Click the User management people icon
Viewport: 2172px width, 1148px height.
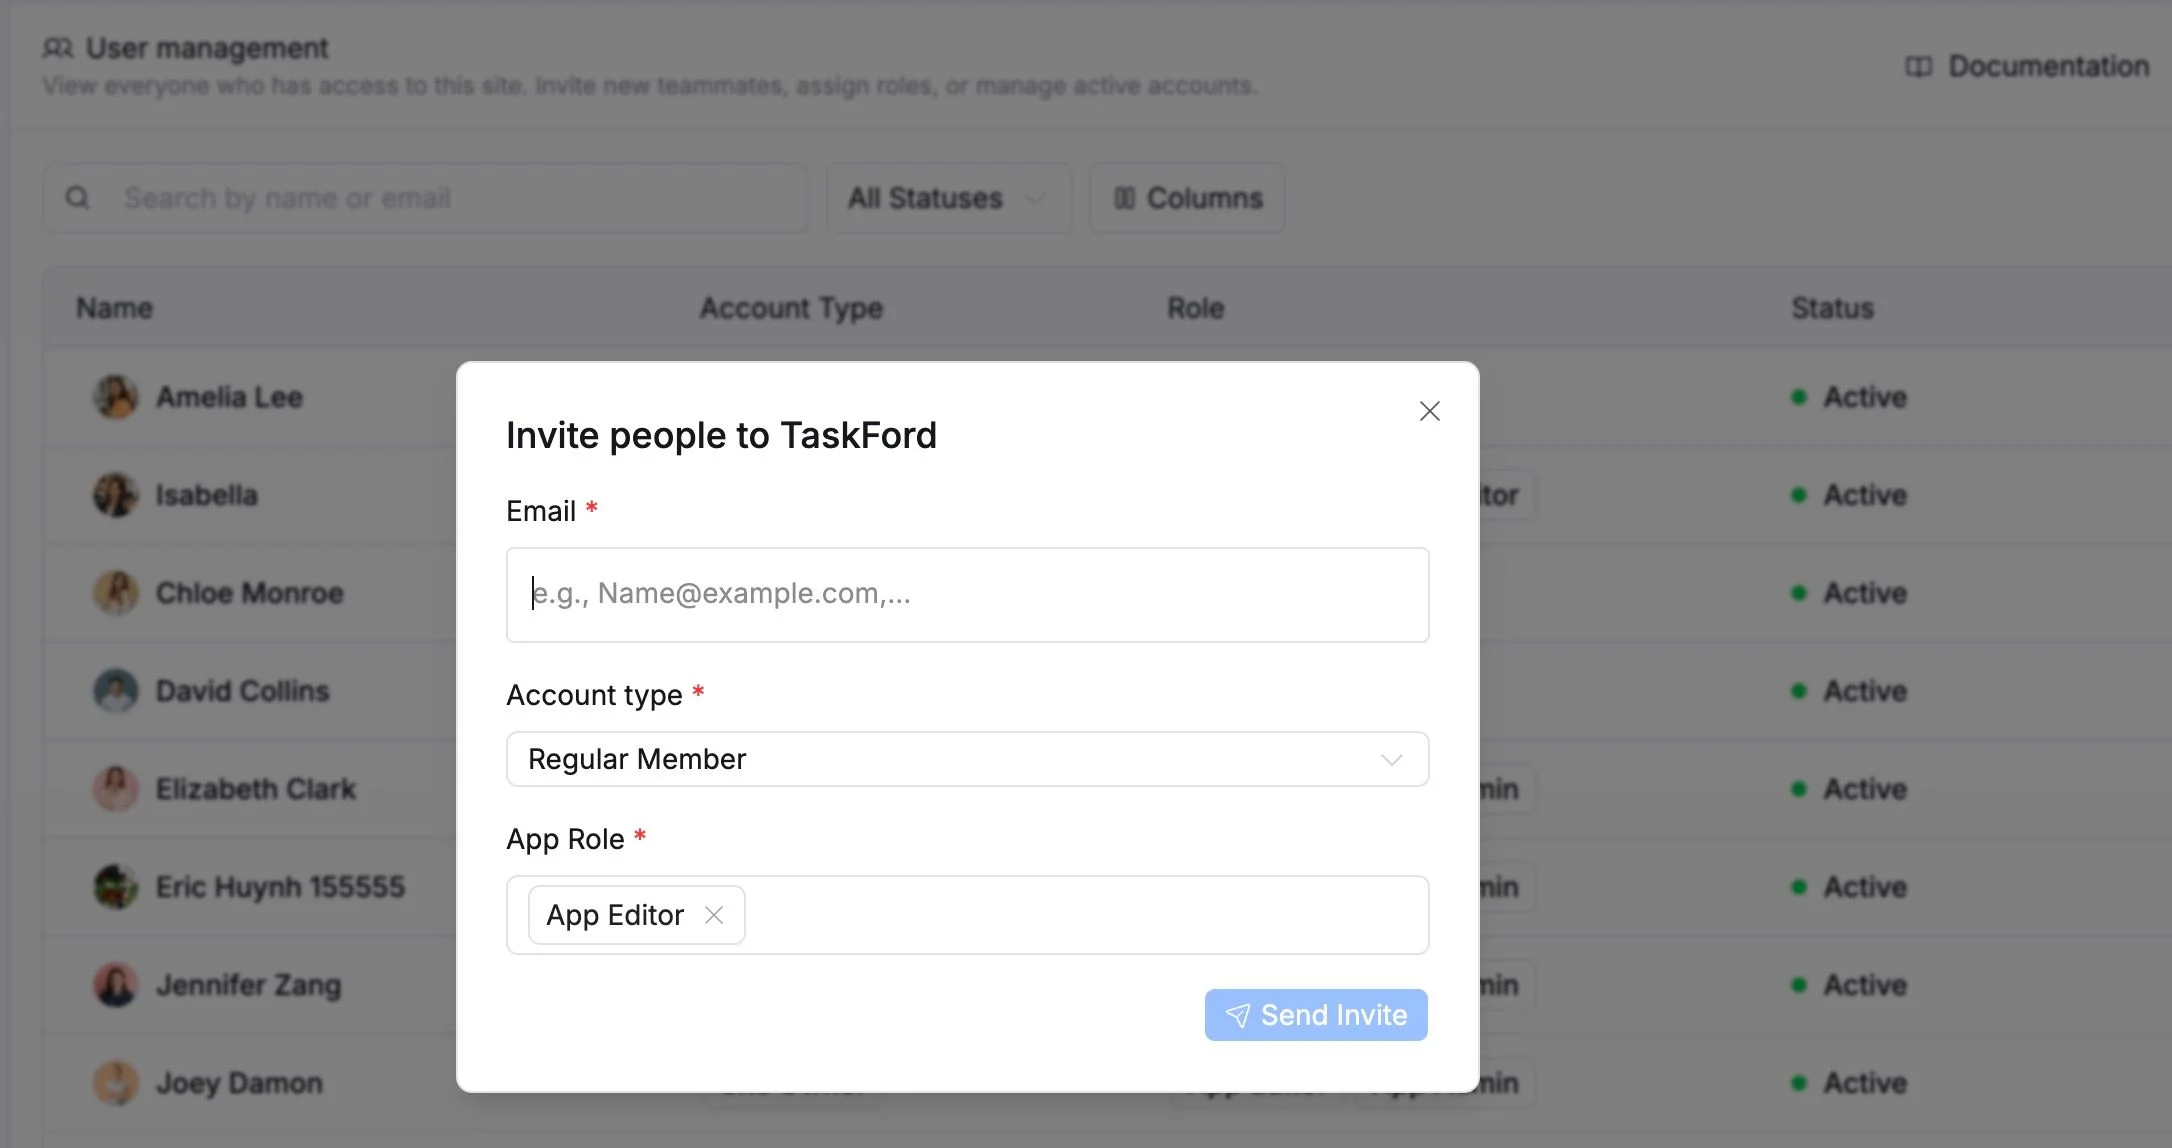(58, 48)
